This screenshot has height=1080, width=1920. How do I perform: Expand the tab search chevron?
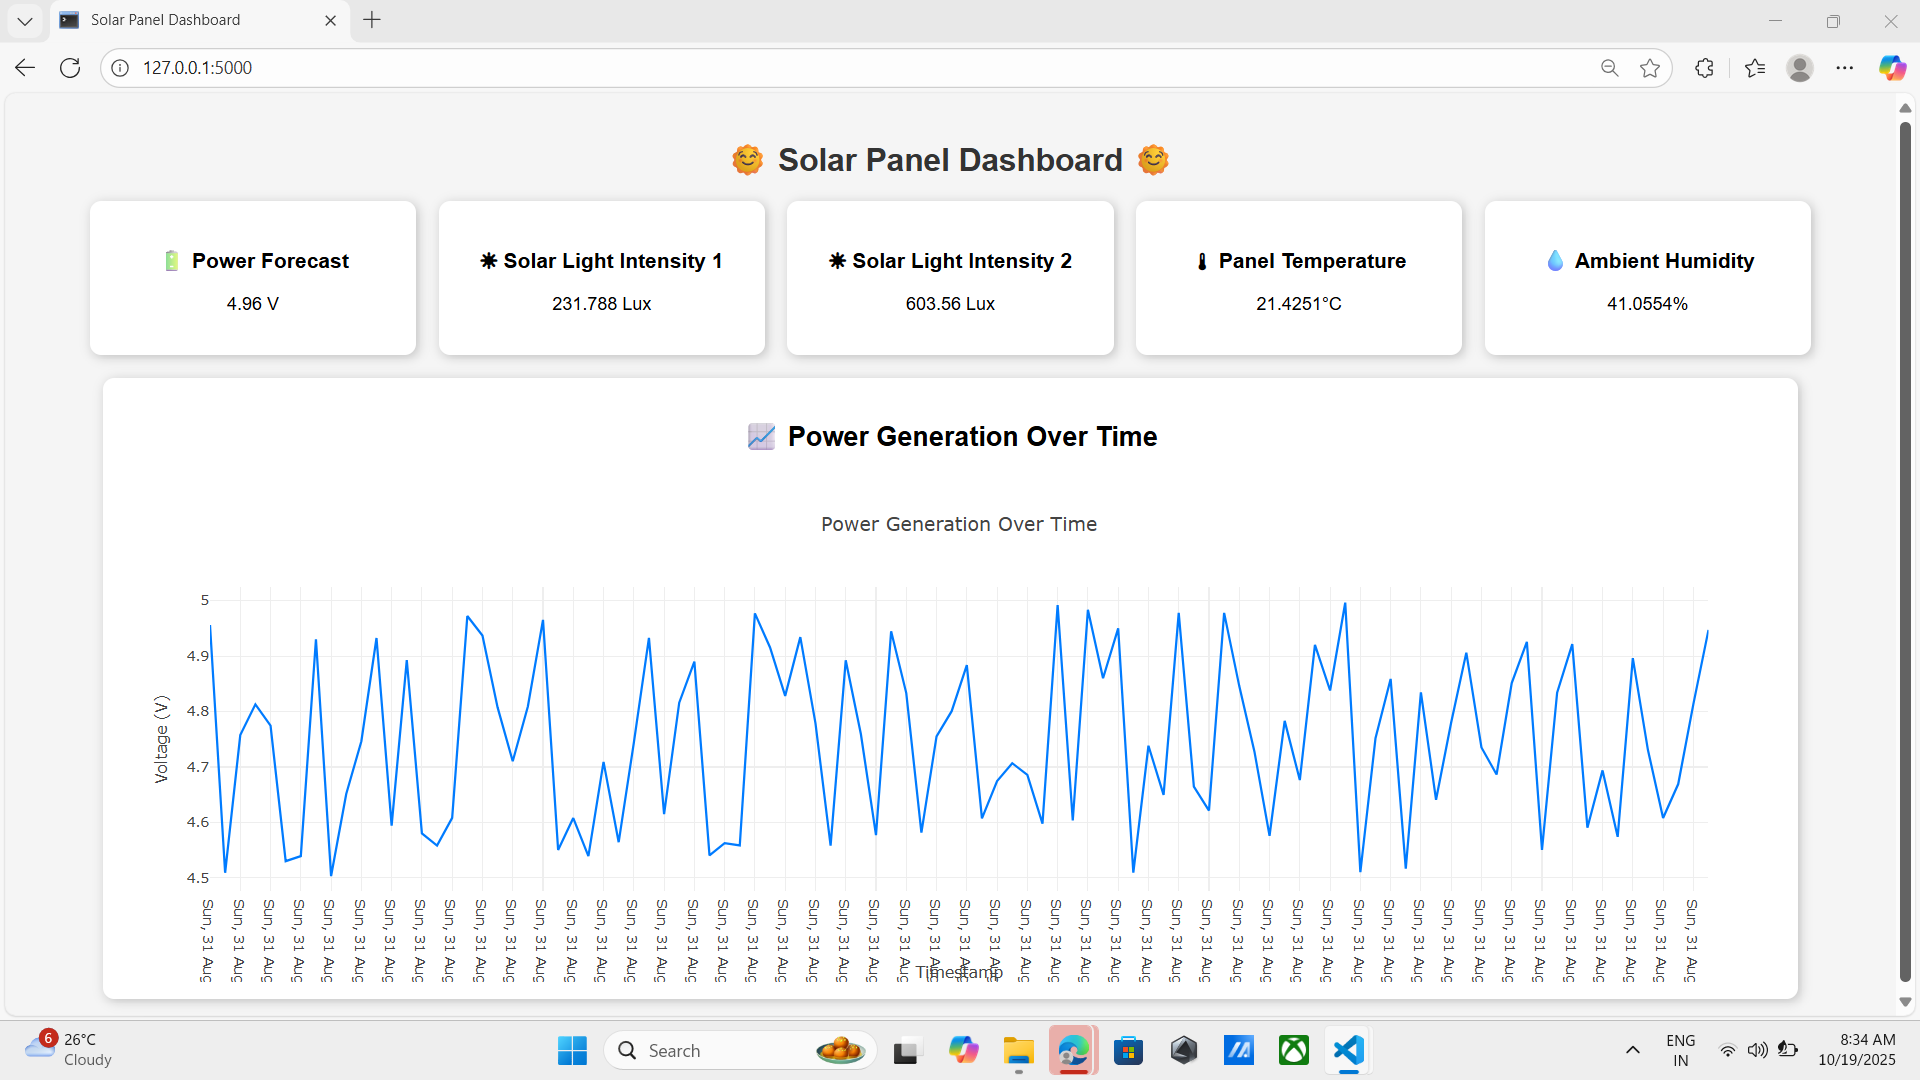(x=24, y=20)
